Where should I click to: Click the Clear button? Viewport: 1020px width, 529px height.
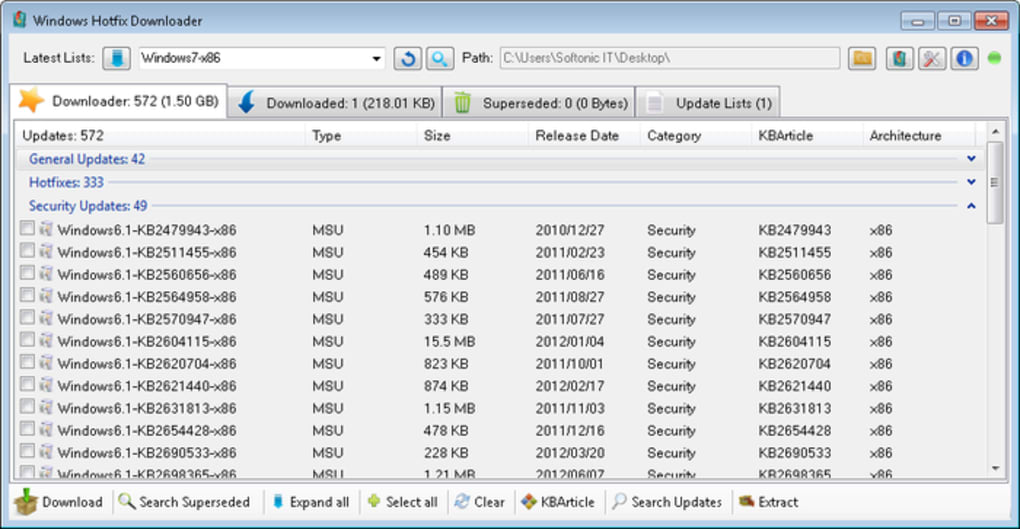[480, 502]
